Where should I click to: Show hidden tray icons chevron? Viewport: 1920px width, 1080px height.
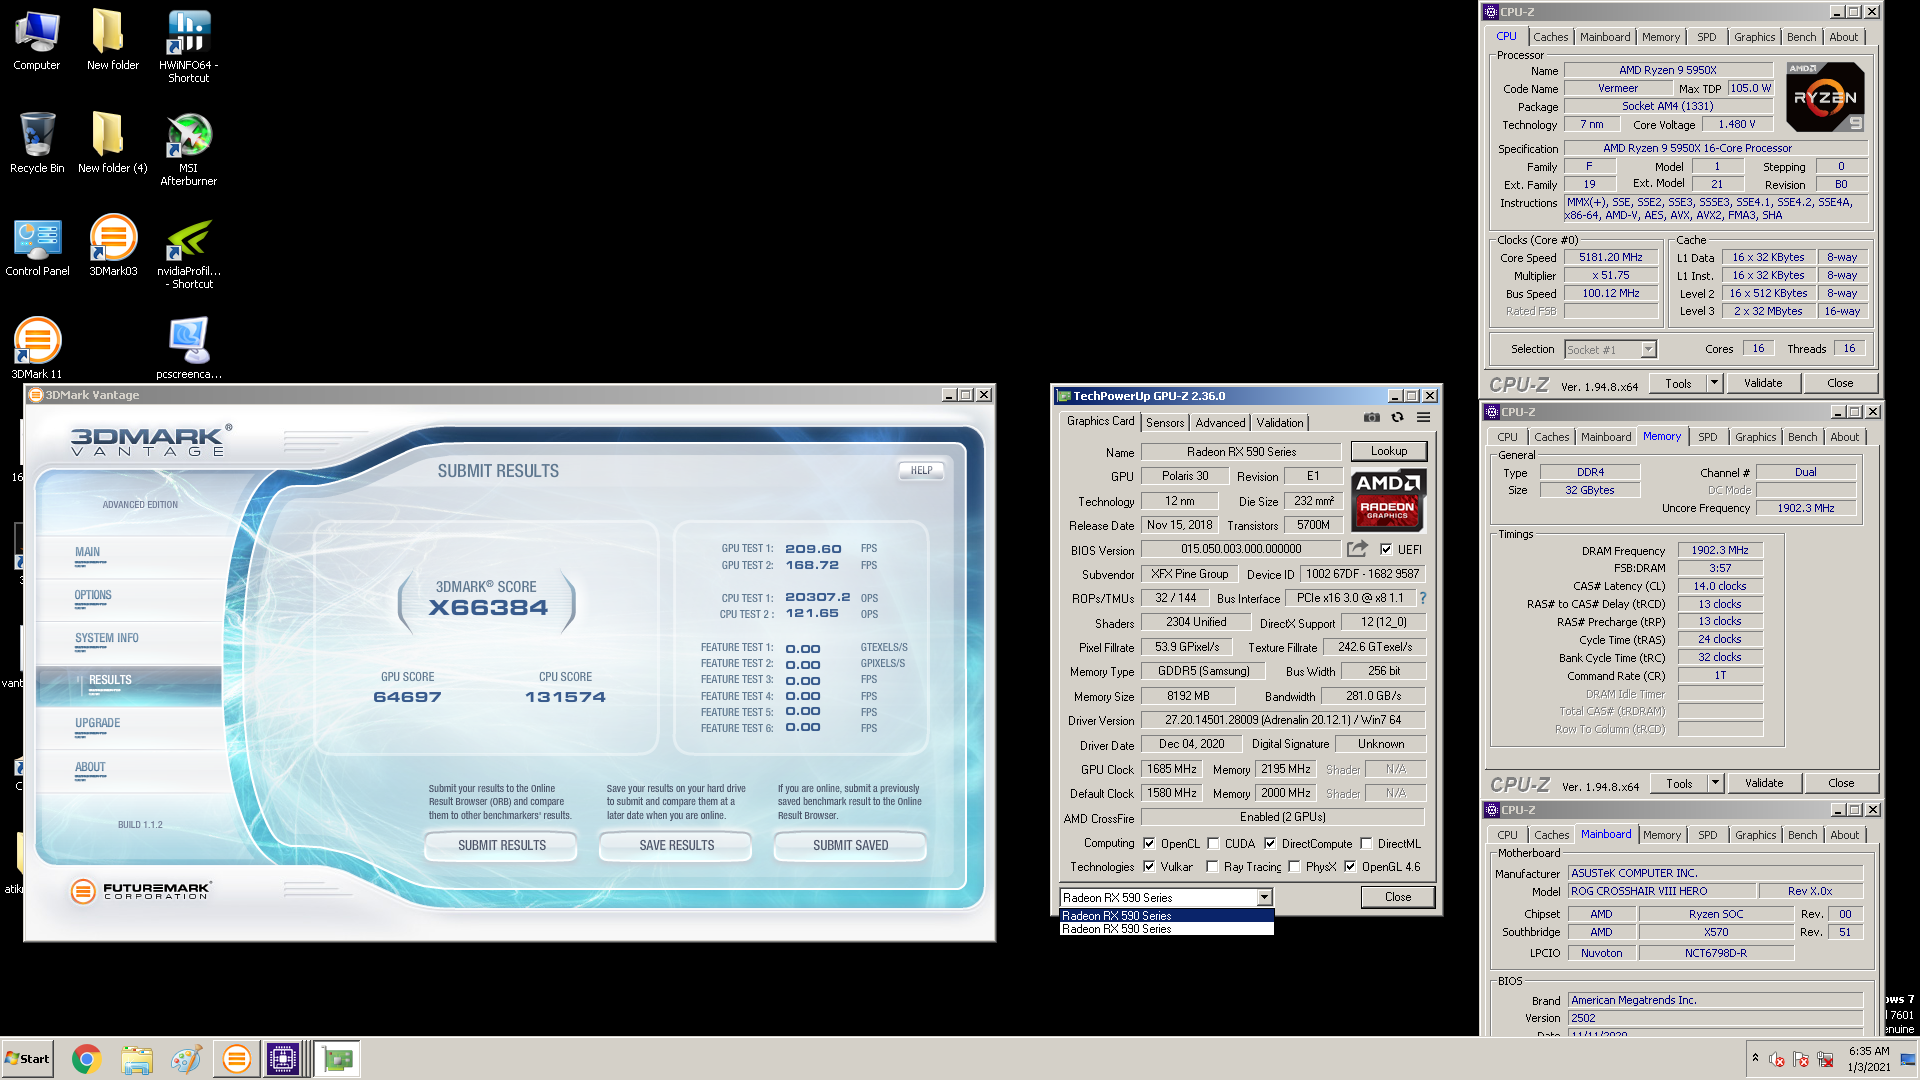[1755, 1057]
